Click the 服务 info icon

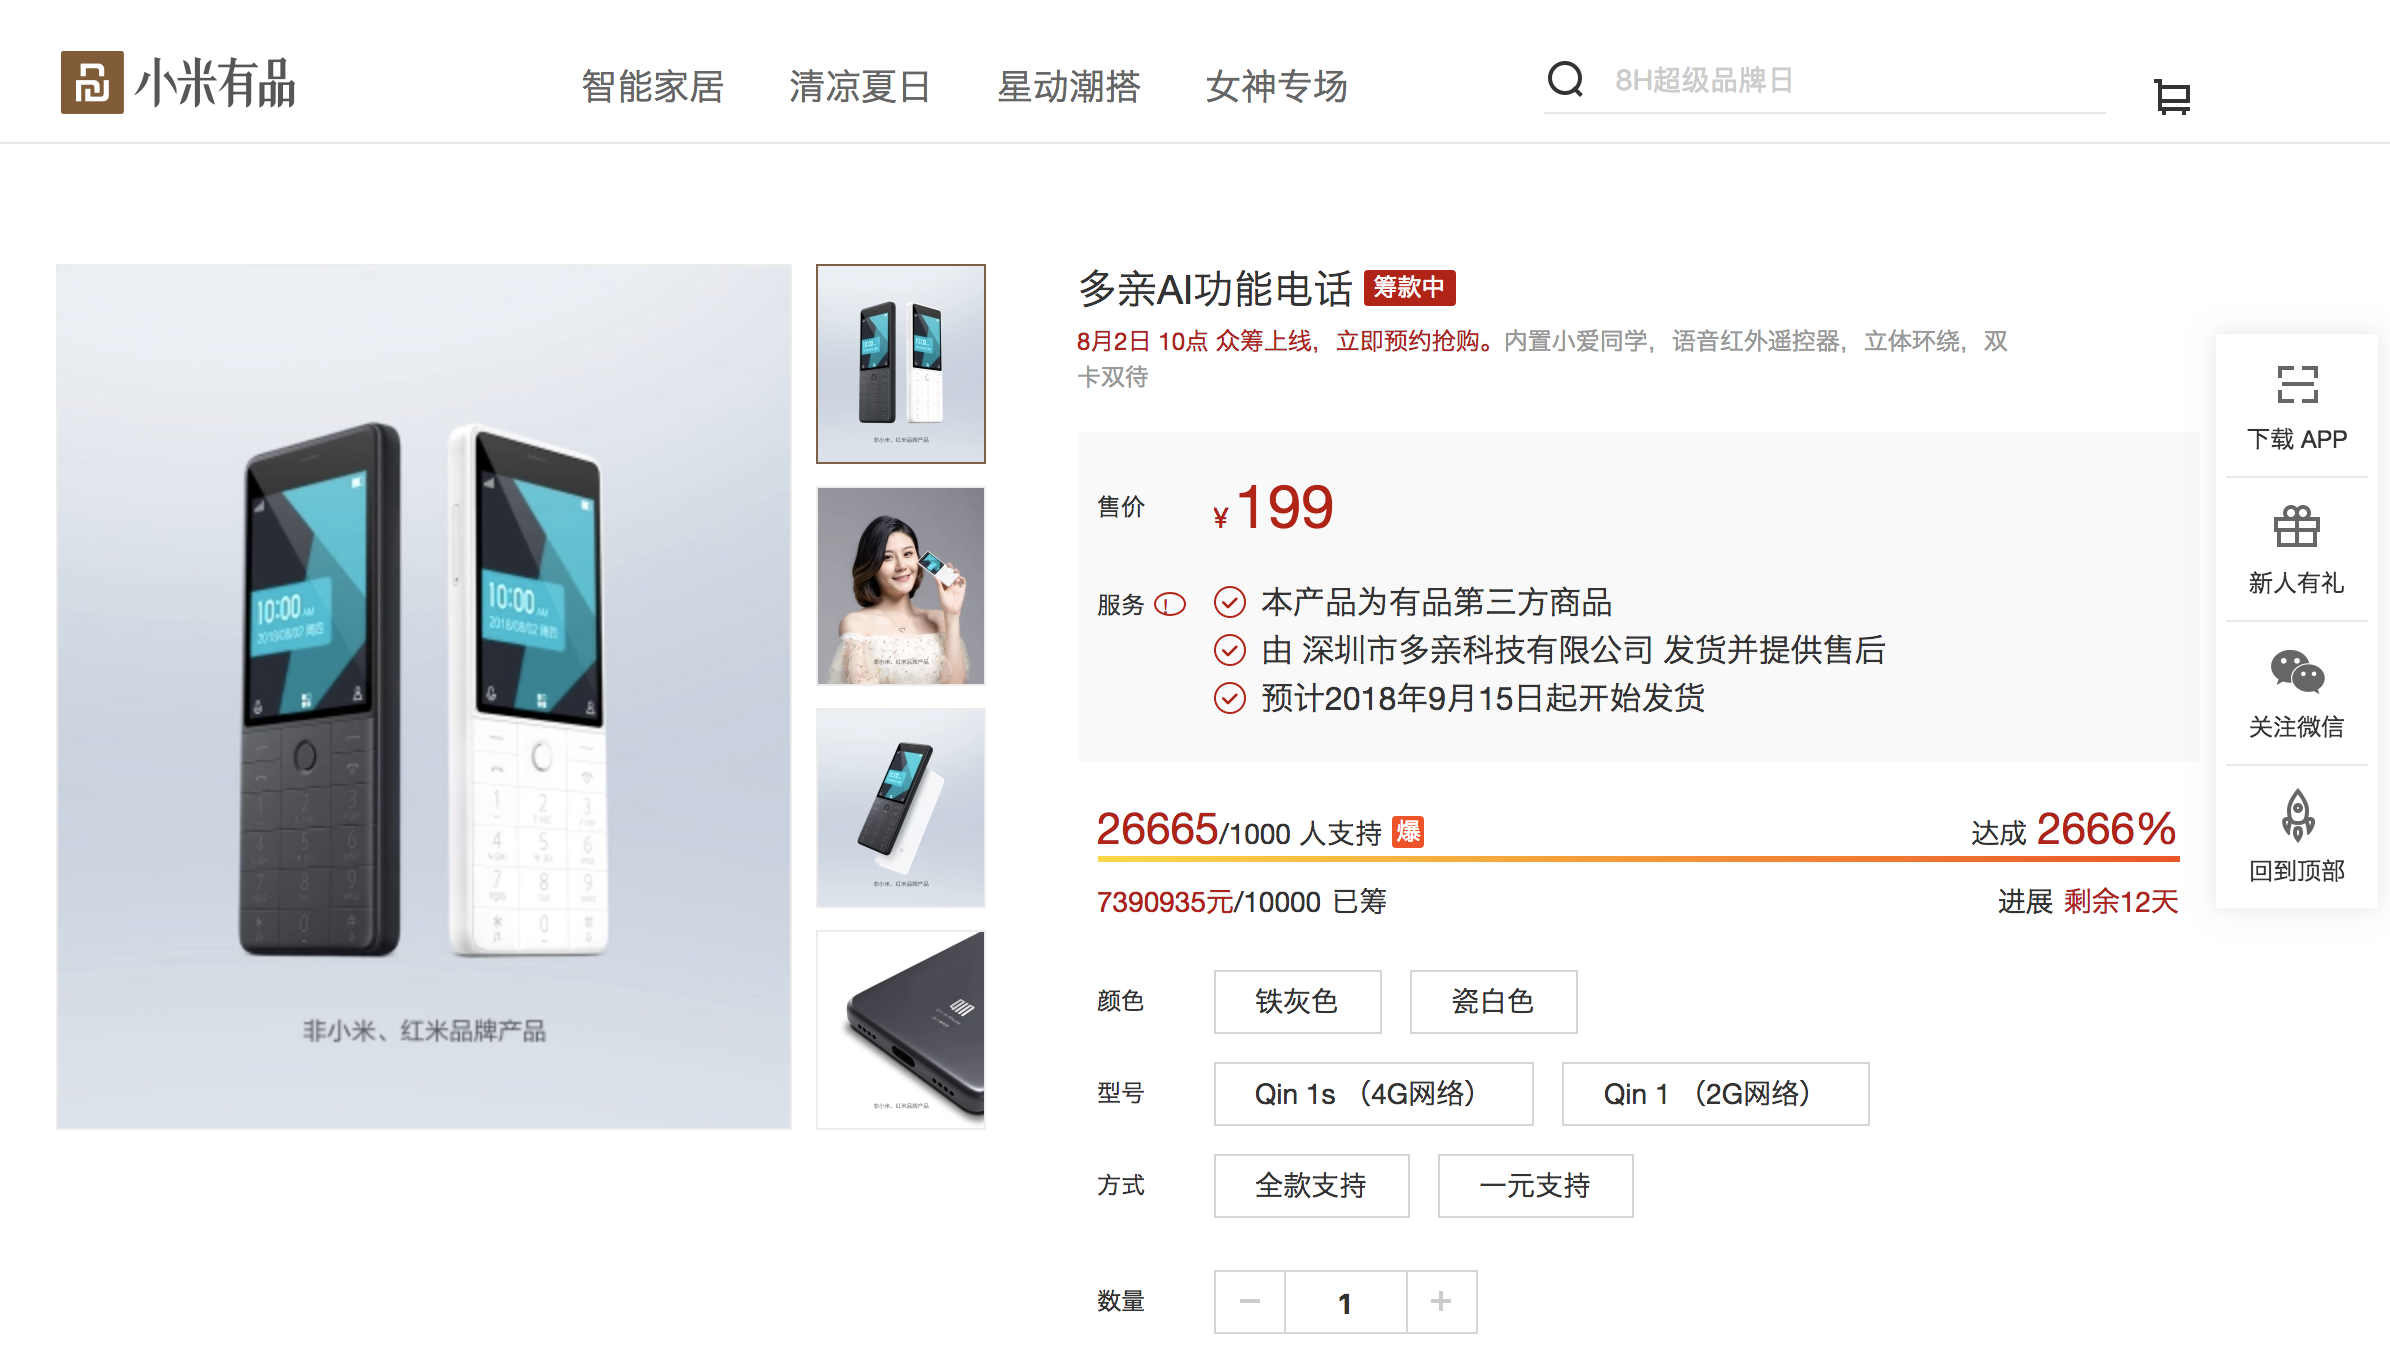click(x=1169, y=605)
